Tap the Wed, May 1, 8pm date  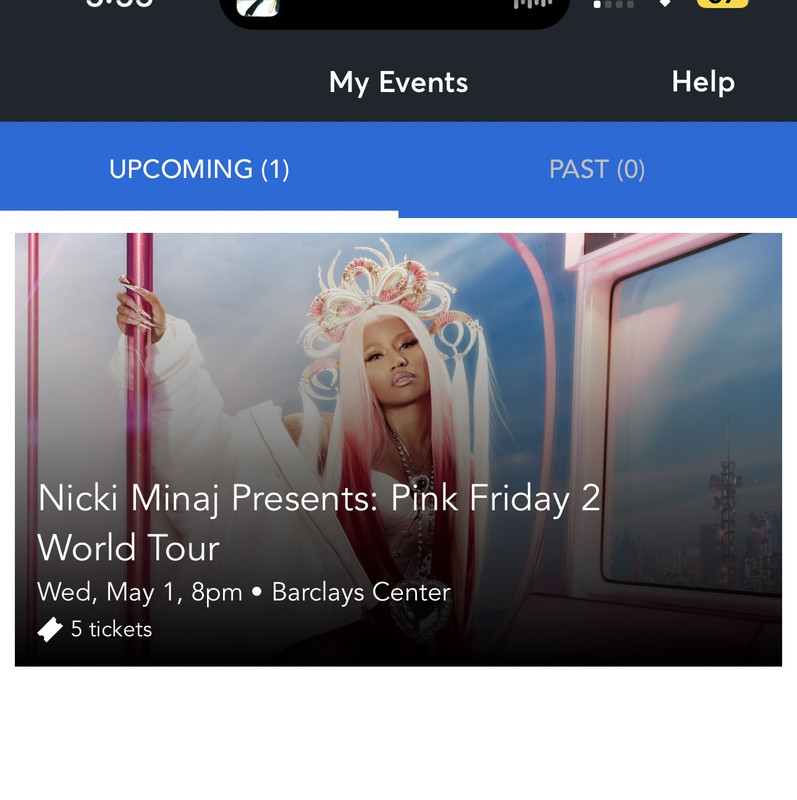click(x=140, y=593)
